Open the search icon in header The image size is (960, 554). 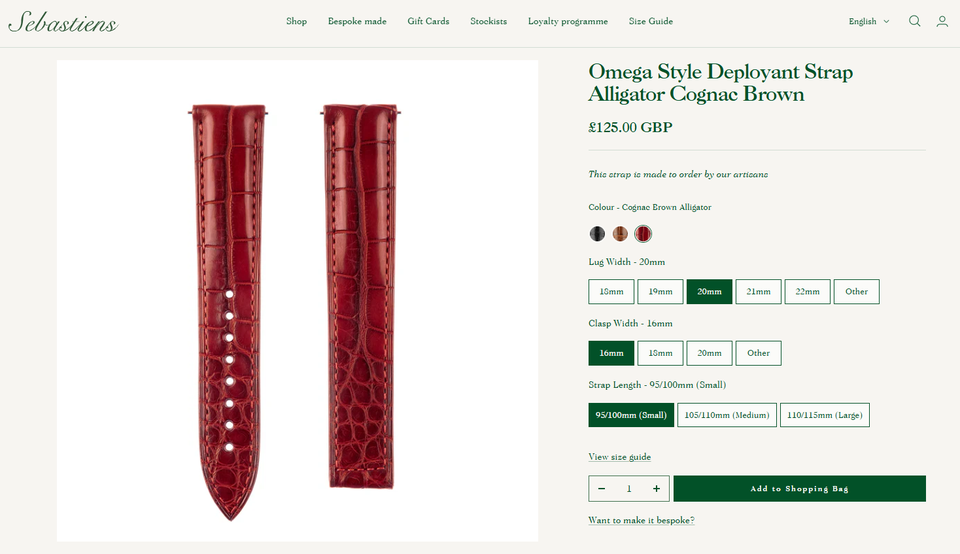(914, 21)
